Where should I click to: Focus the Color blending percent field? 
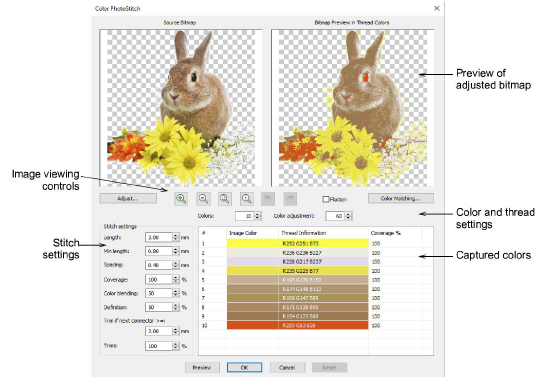click(159, 293)
